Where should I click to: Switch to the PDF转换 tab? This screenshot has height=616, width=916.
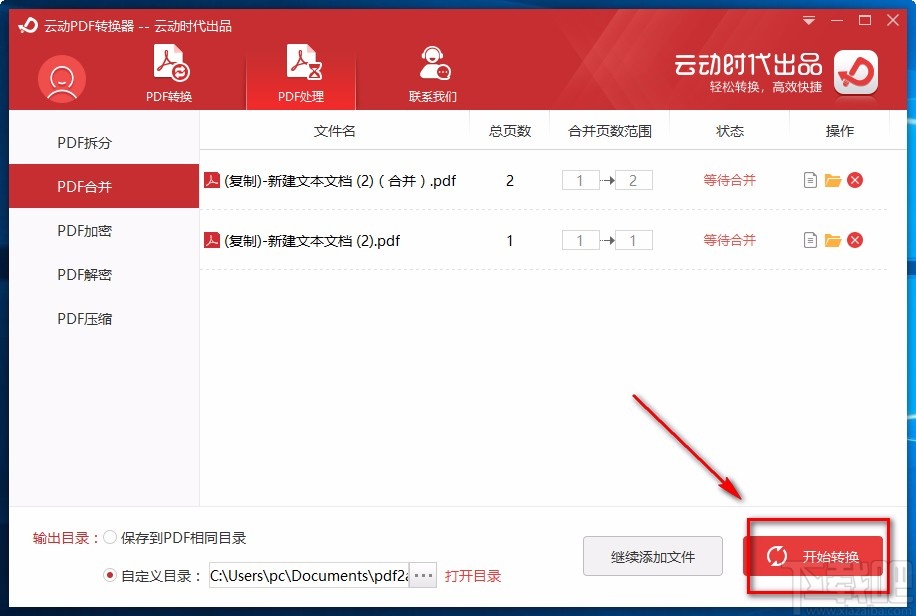(168, 72)
